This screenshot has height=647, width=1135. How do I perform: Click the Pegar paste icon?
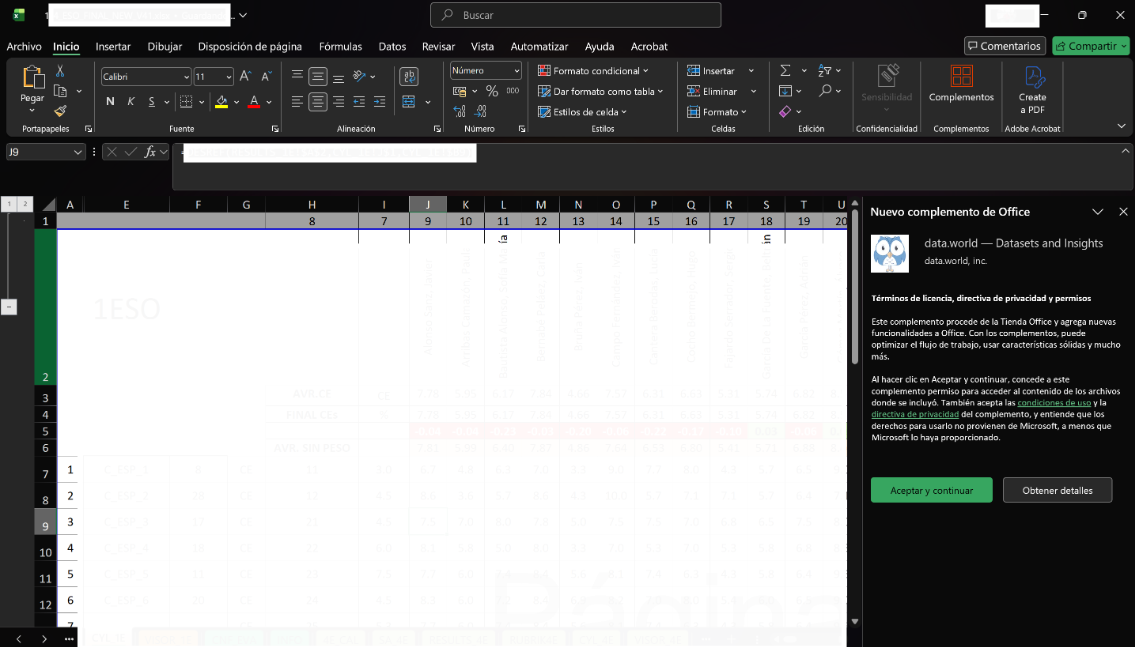32,77
